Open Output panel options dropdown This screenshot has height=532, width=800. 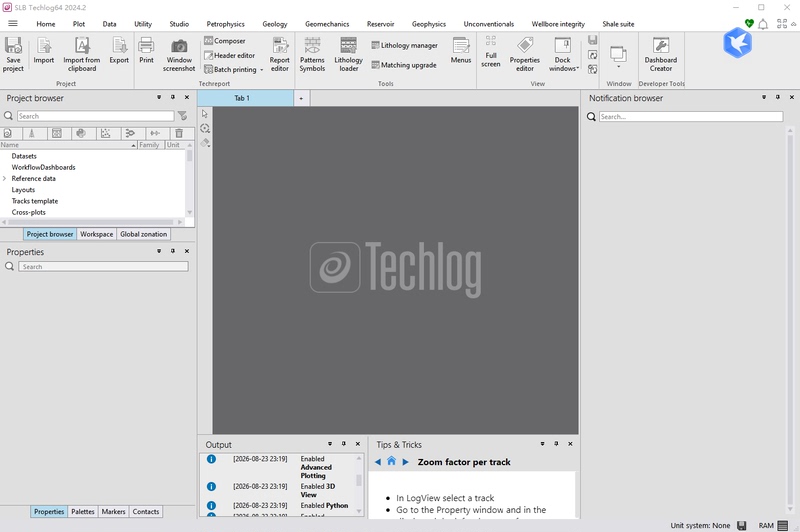coord(330,444)
